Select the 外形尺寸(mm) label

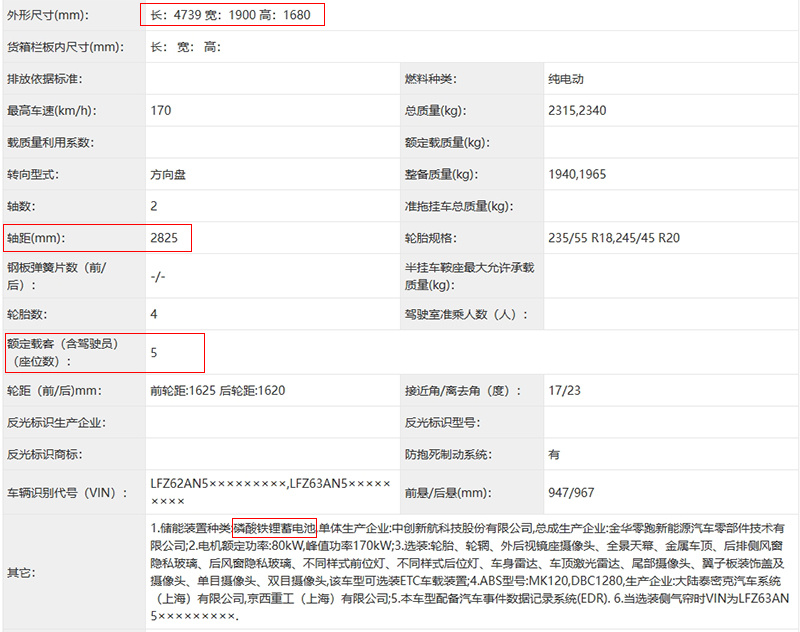coord(47,15)
